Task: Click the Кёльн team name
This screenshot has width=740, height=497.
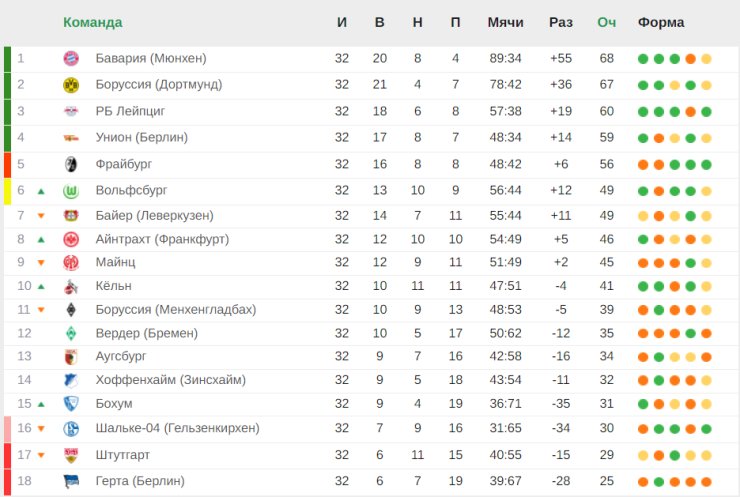Action: pyautogui.click(x=113, y=286)
